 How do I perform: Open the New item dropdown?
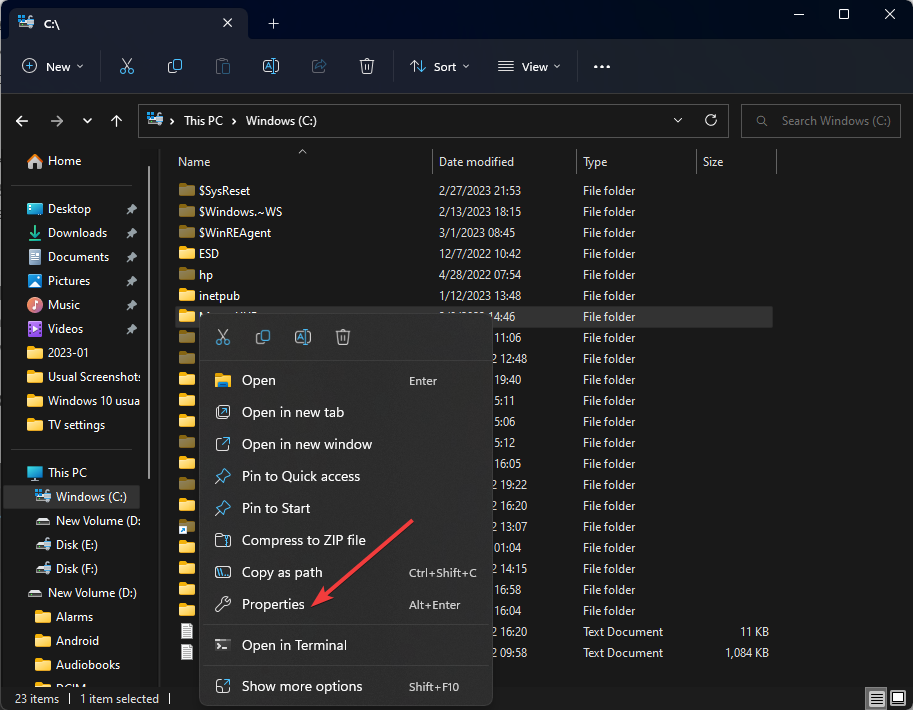coord(53,67)
